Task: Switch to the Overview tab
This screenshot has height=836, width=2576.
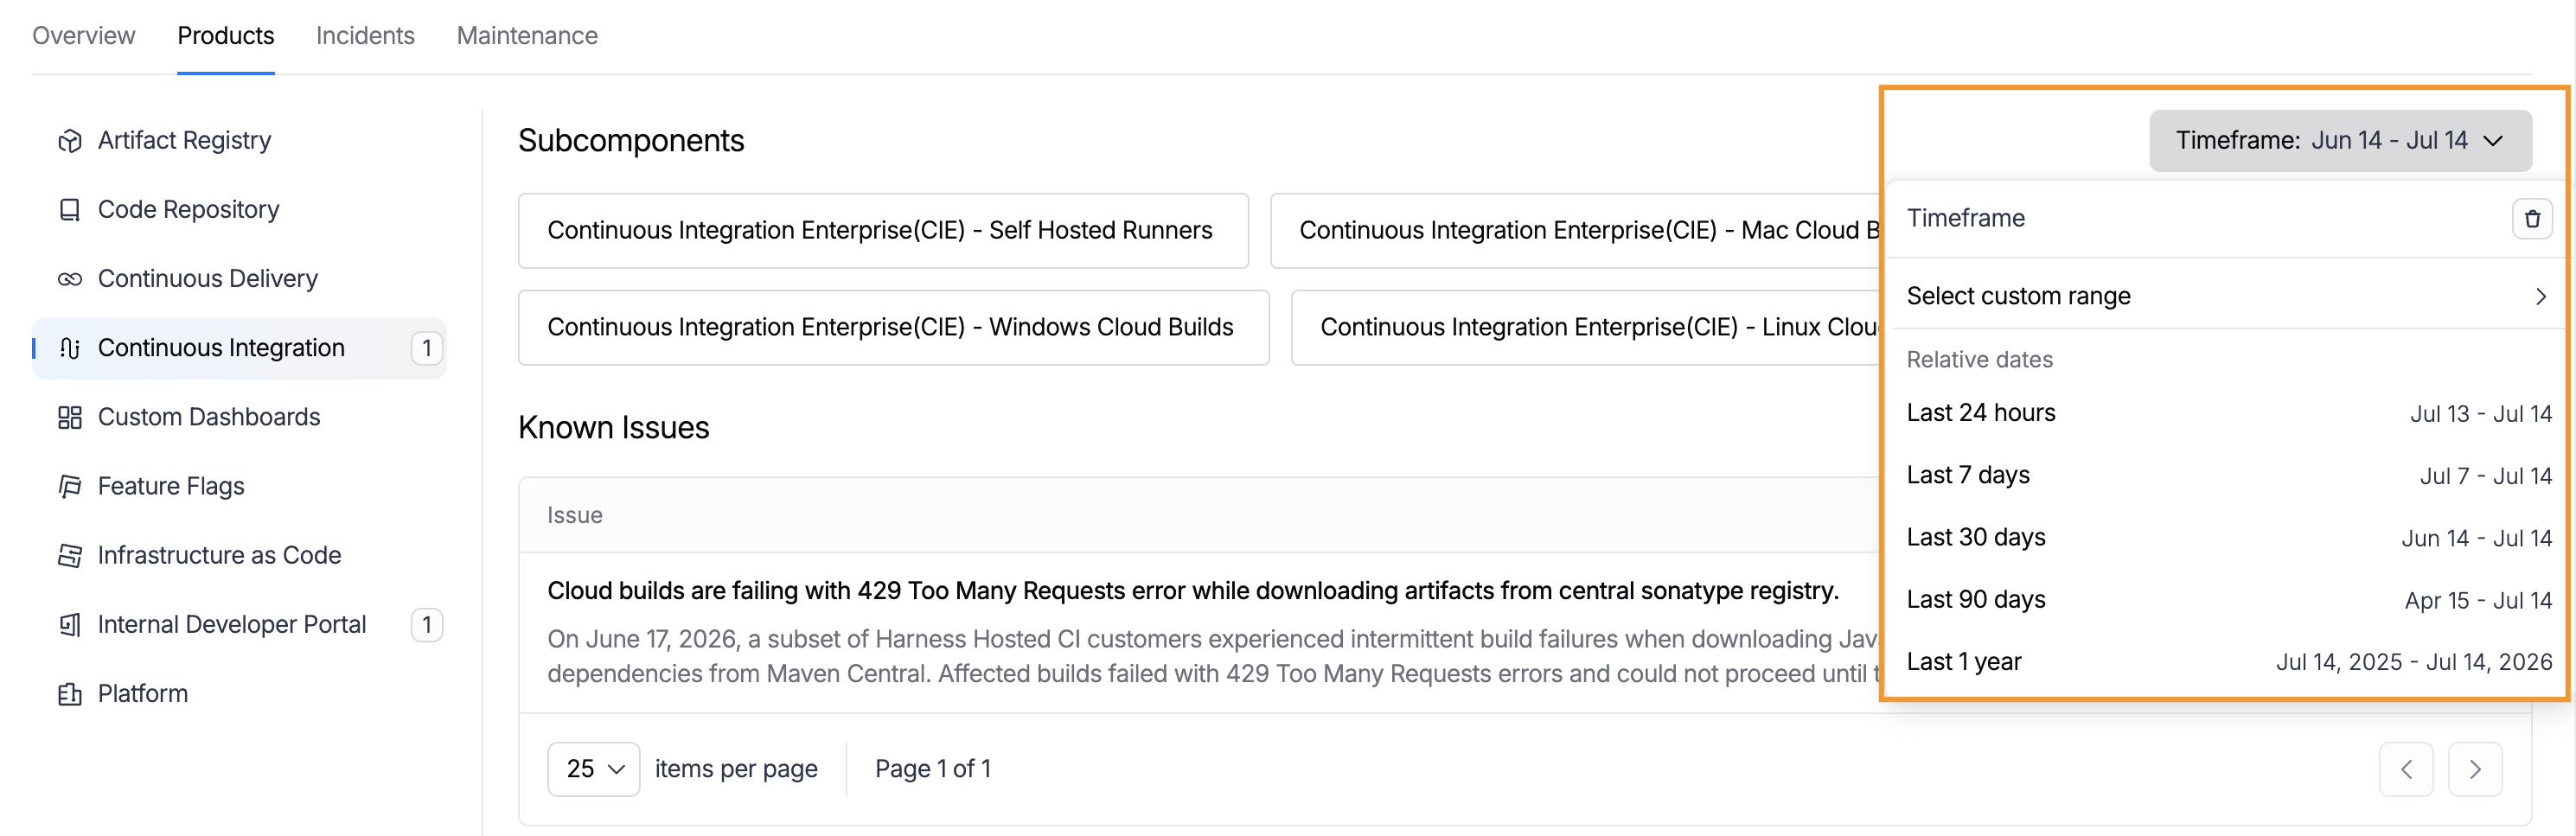Action: pyautogui.click(x=83, y=36)
